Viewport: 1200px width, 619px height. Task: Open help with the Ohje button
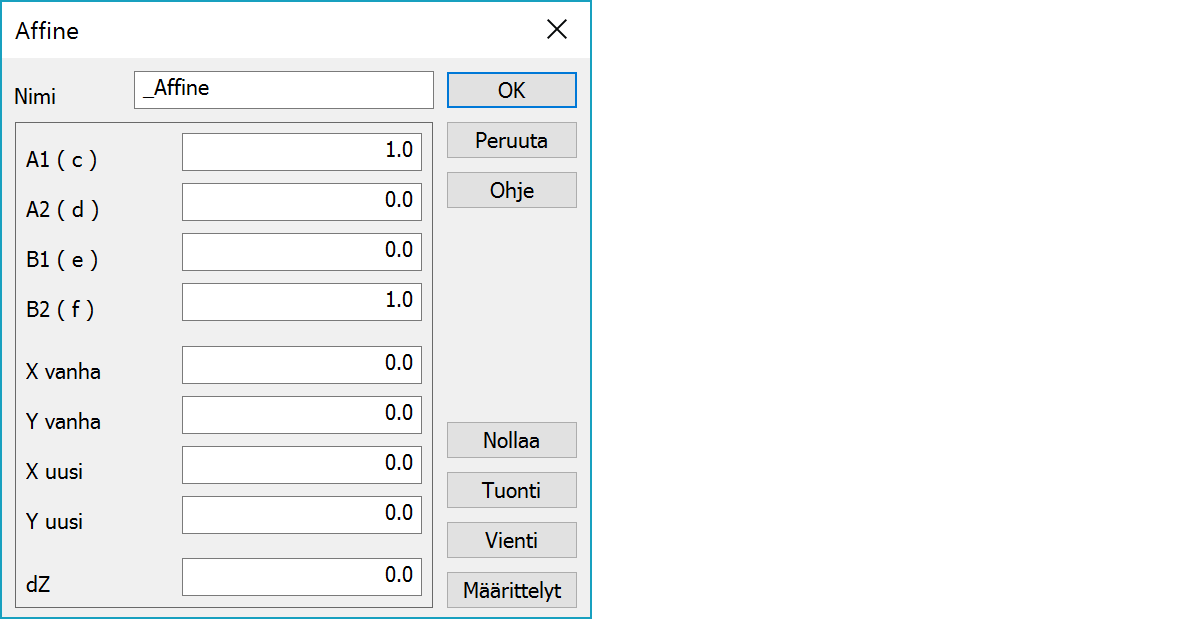coord(511,190)
